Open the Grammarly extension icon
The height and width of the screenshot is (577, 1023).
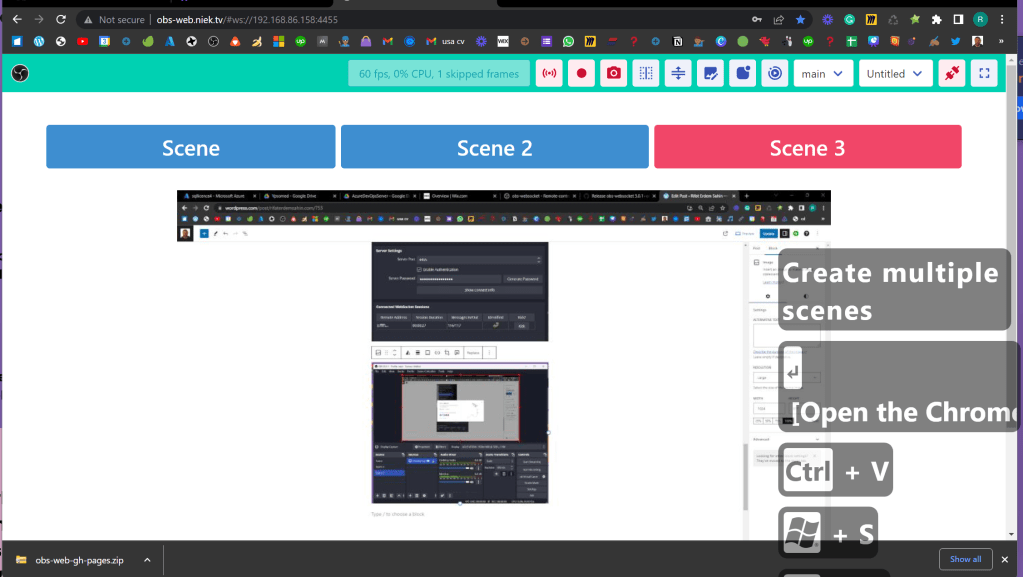[849, 20]
